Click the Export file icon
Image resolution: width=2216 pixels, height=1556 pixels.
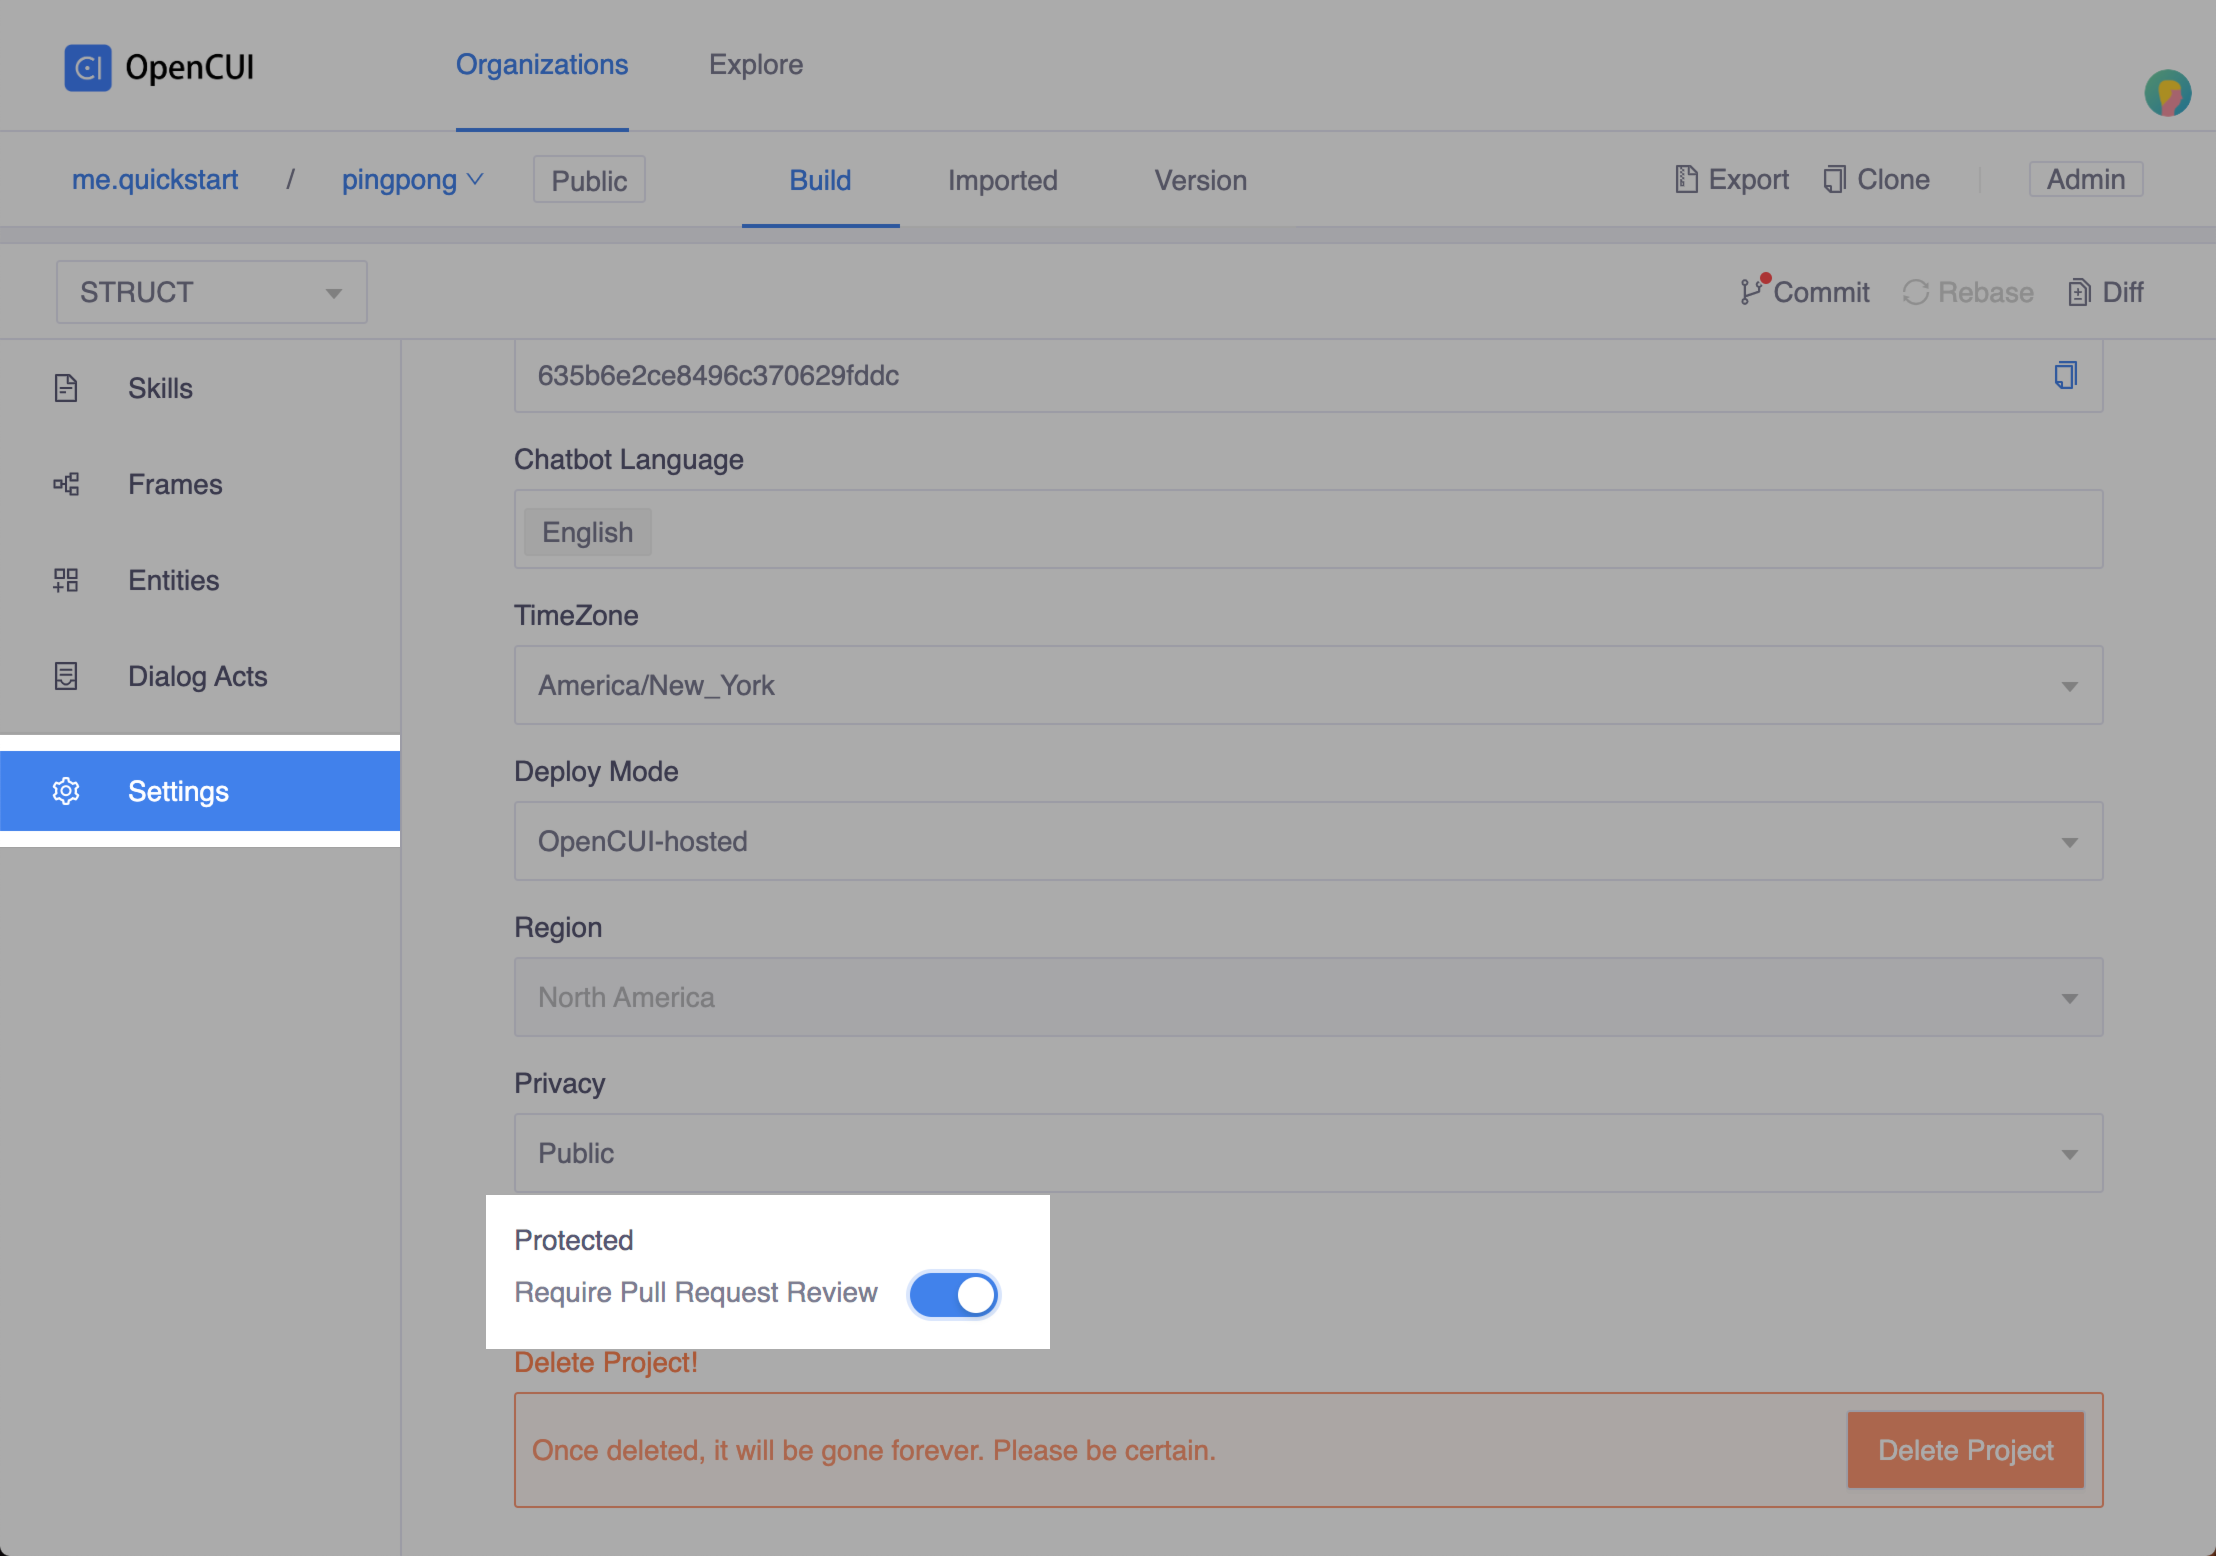[x=1686, y=179]
